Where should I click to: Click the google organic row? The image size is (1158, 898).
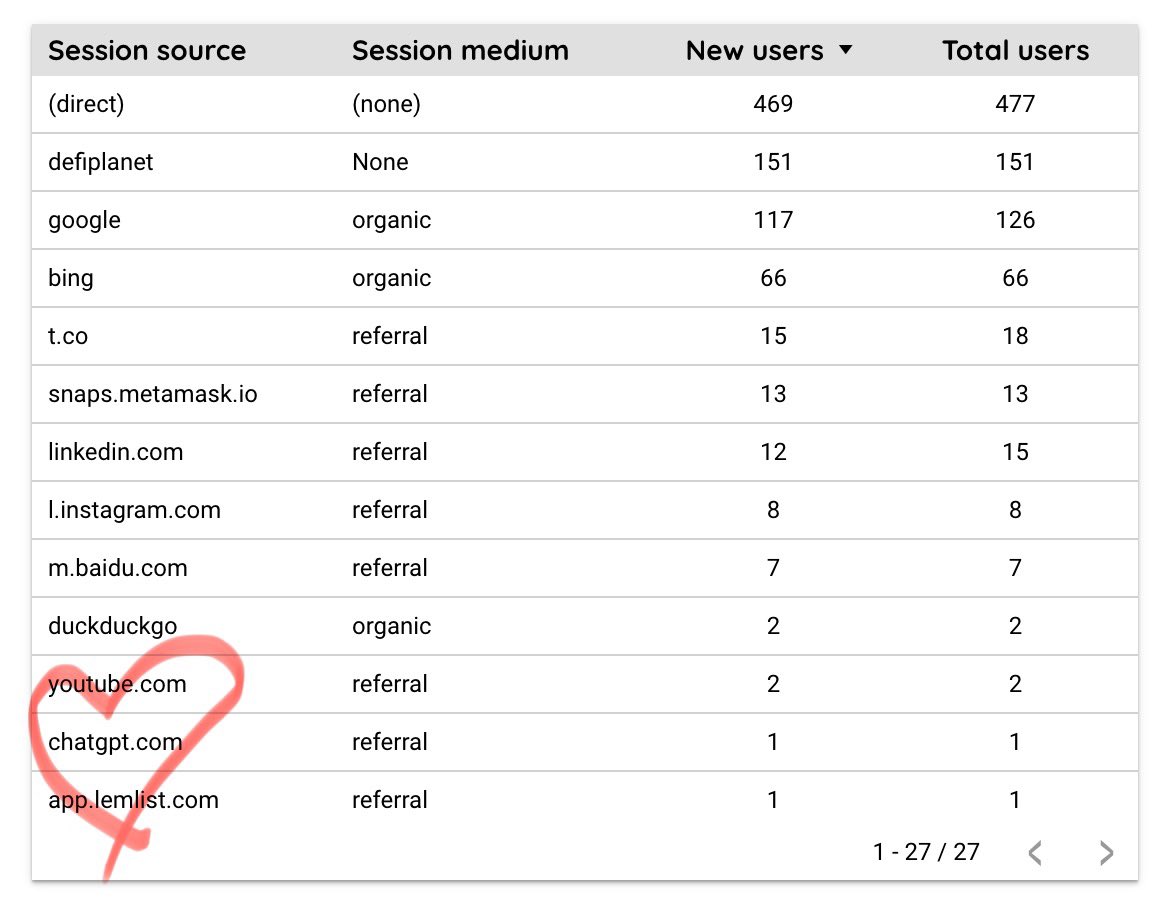click(x=83, y=220)
